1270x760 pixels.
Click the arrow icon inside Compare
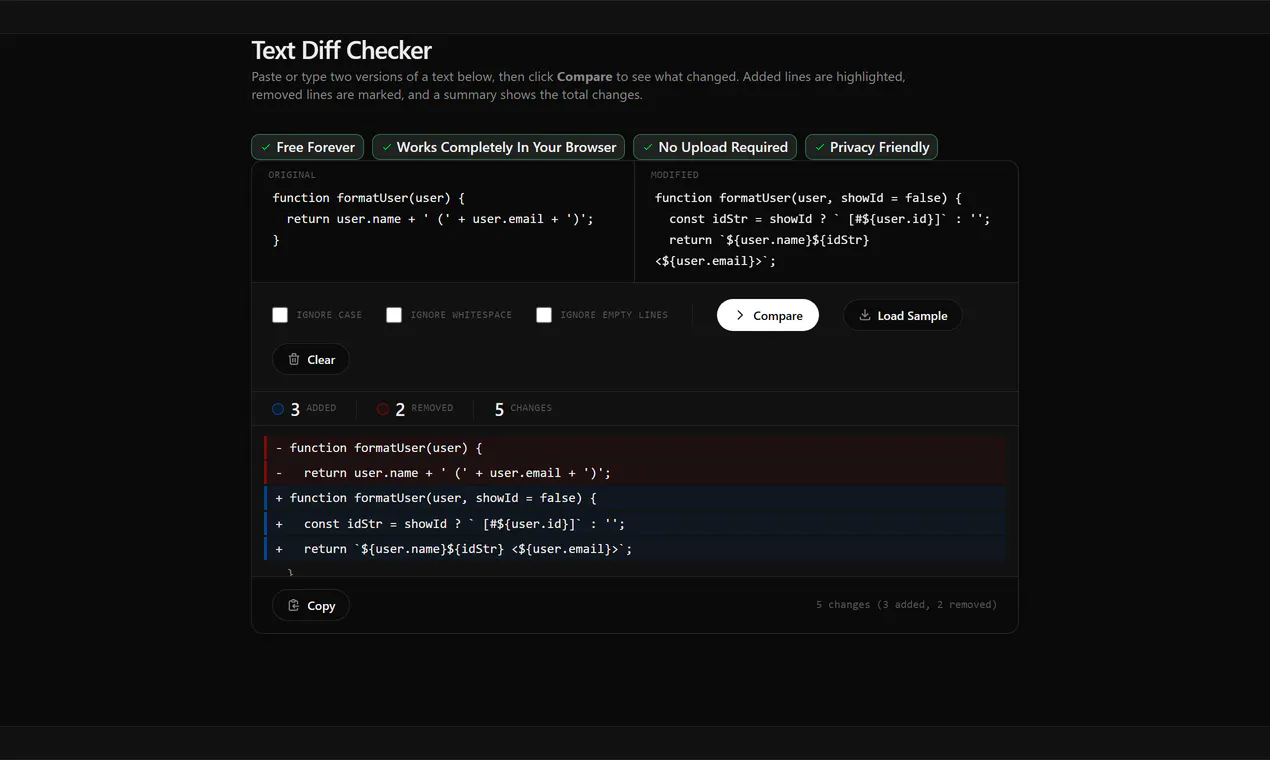(x=740, y=315)
